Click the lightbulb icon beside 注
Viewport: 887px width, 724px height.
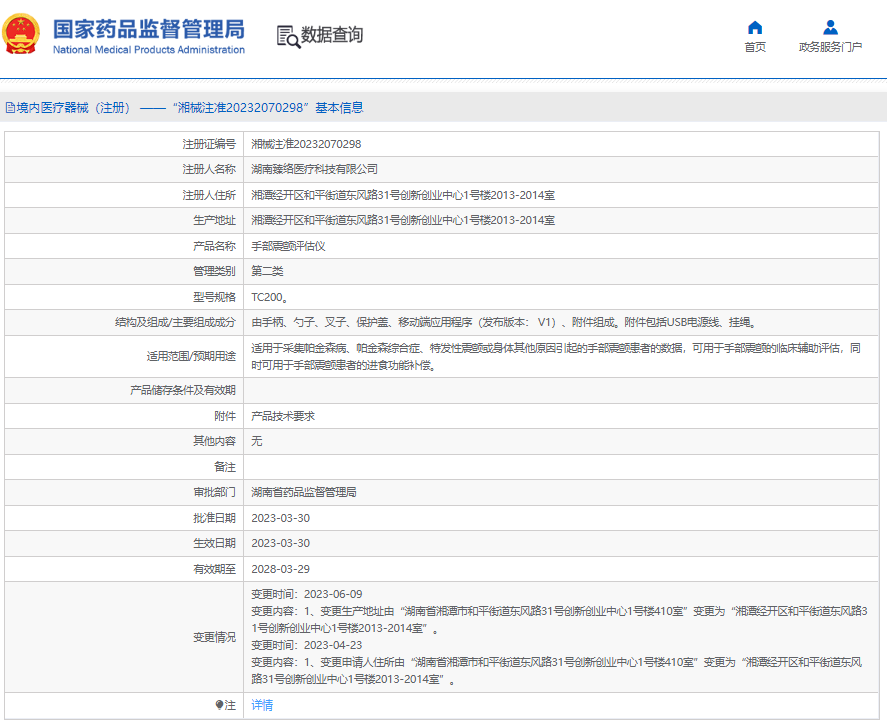(219, 705)
